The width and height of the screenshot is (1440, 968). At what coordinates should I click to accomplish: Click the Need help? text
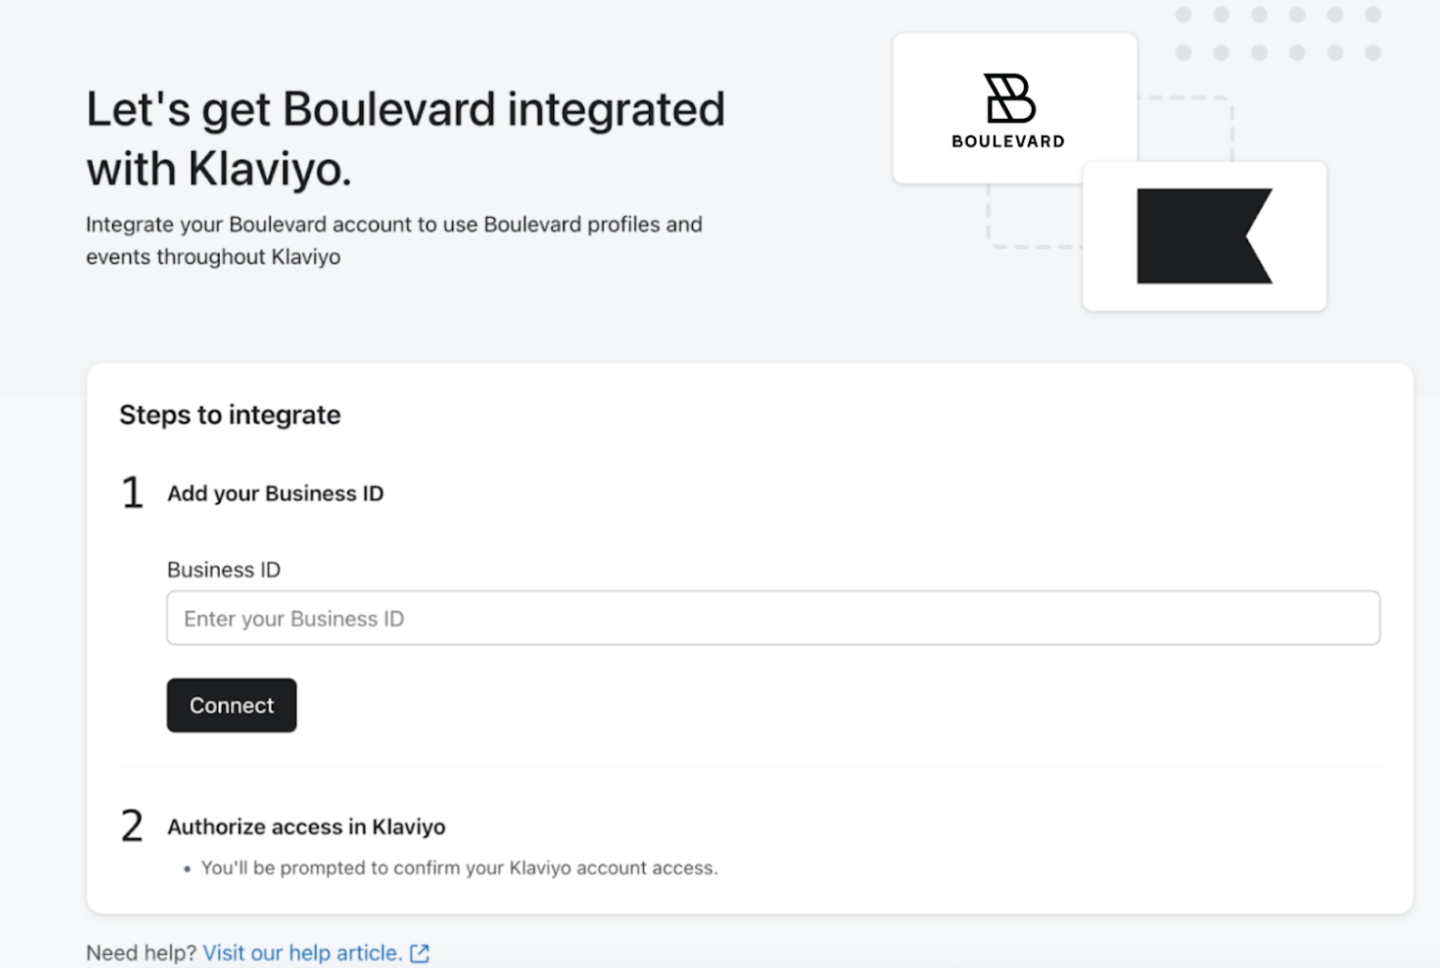141,953
